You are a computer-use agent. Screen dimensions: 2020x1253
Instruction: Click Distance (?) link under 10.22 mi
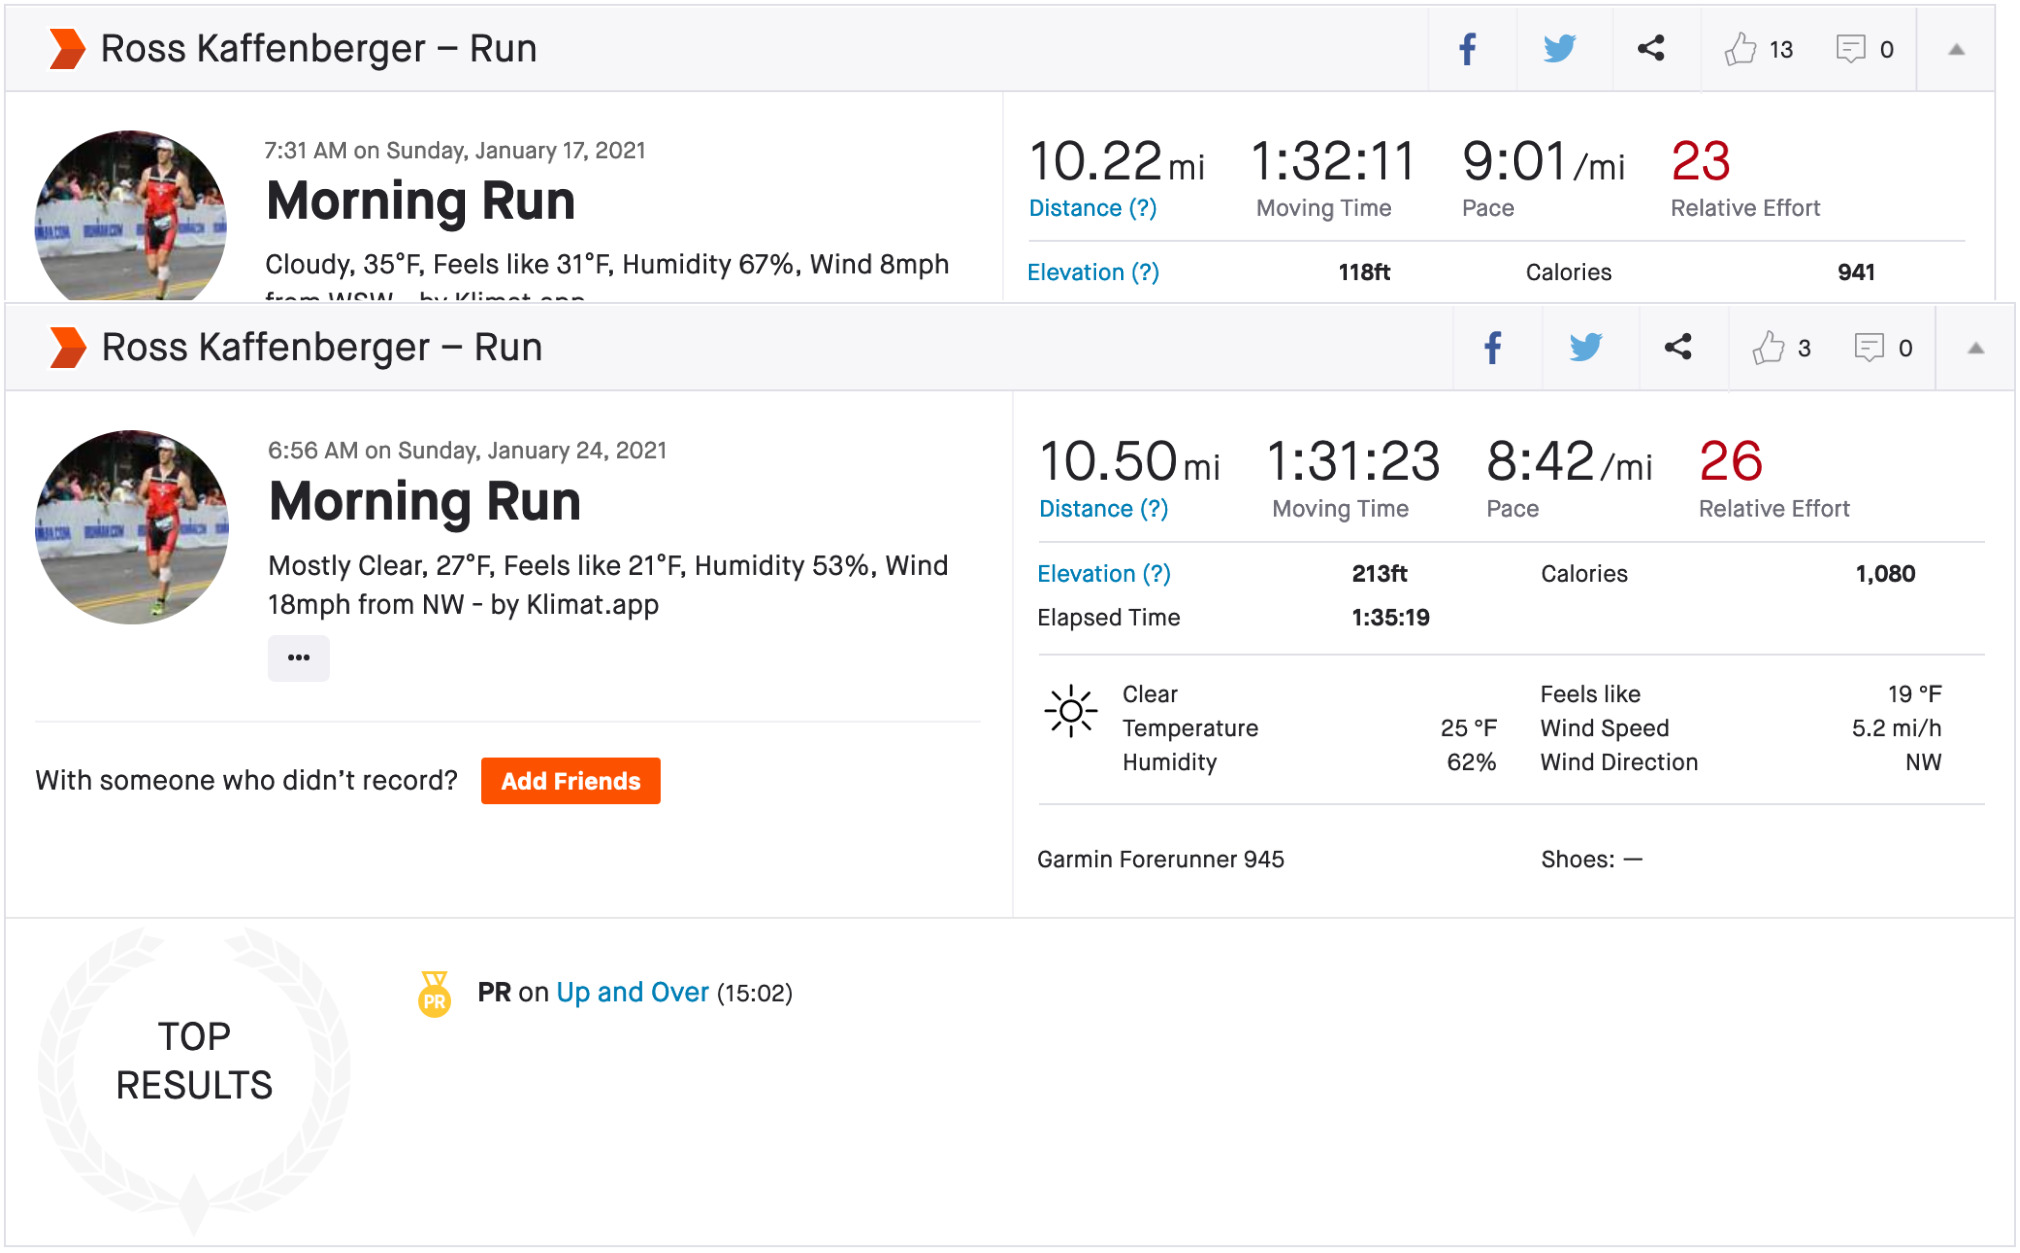tap(1092, 208)
